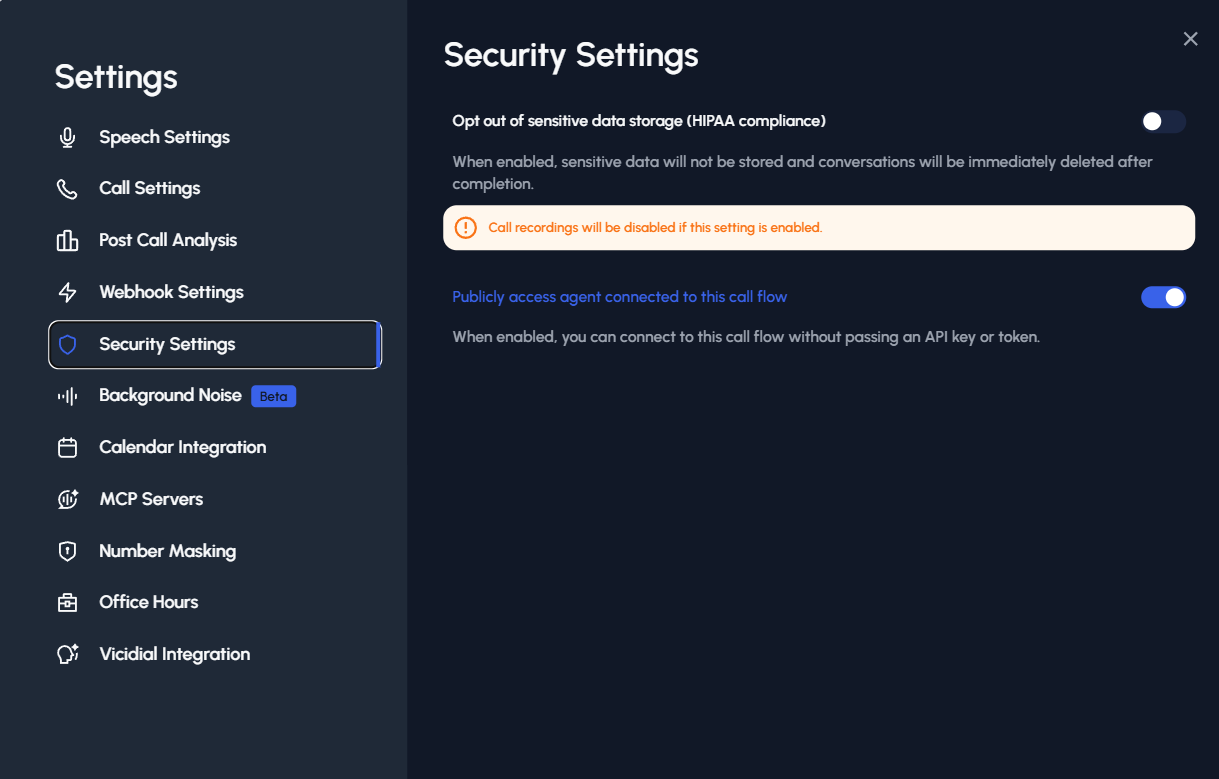
Task: Click the bar chart Post Call Analysis icon
Action: tap(67, 241)
